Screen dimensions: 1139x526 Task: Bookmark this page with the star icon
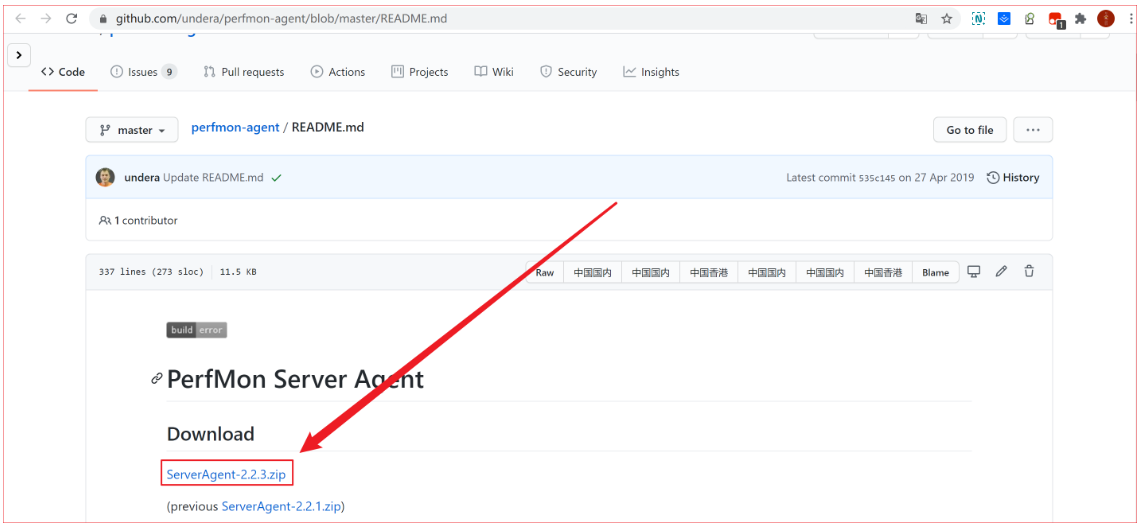point(947,19)
